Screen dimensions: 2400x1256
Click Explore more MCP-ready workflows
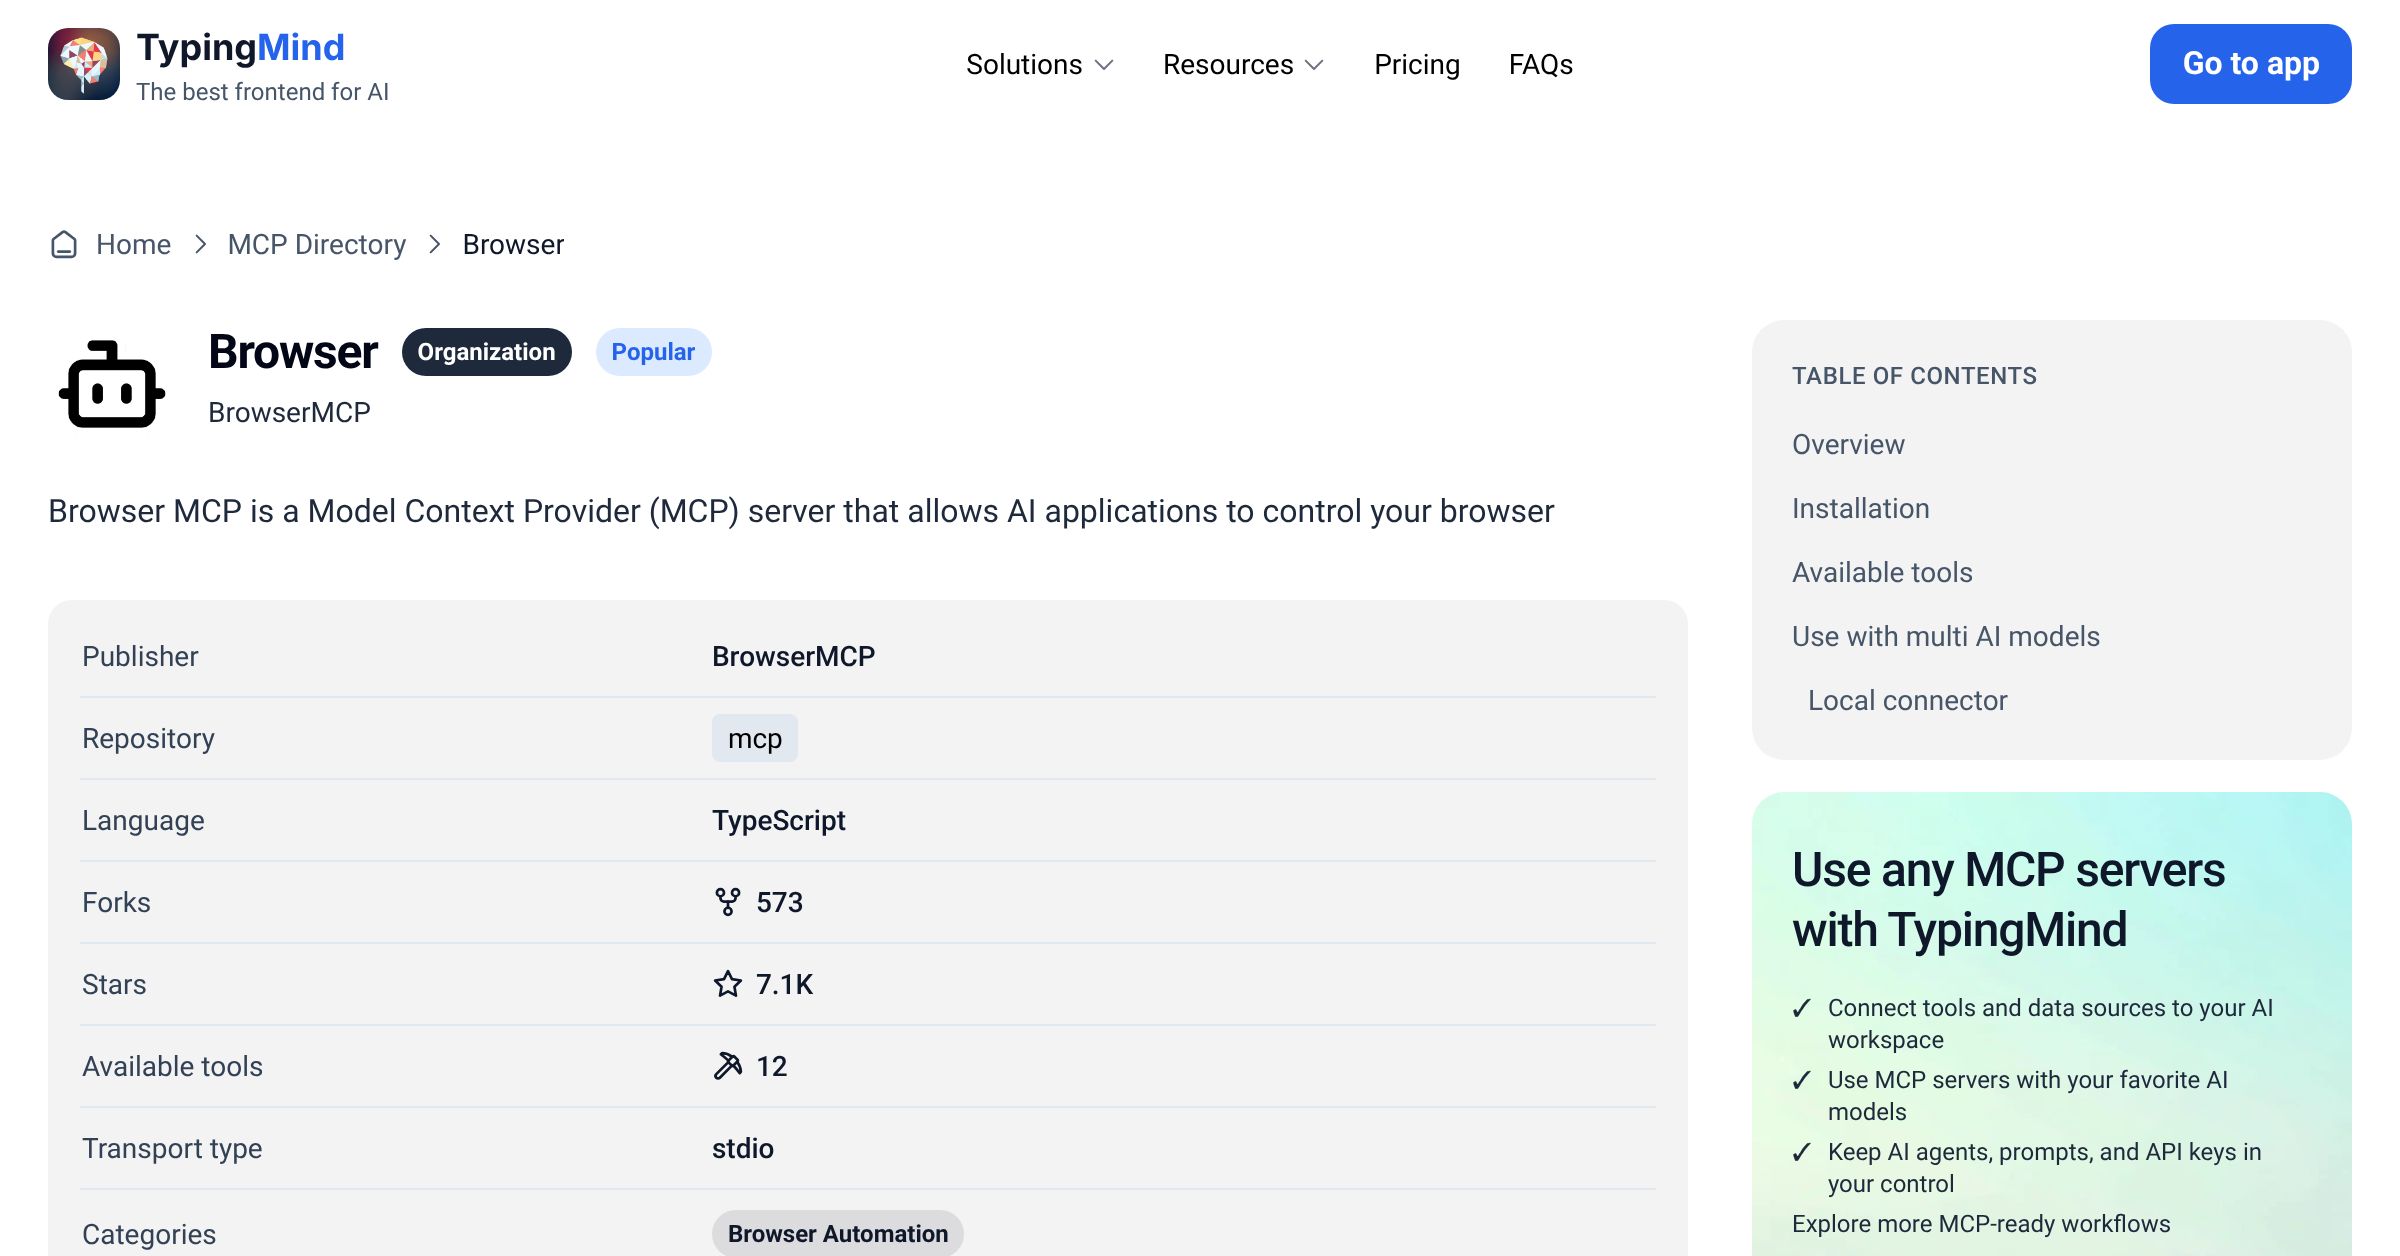1981,1224
